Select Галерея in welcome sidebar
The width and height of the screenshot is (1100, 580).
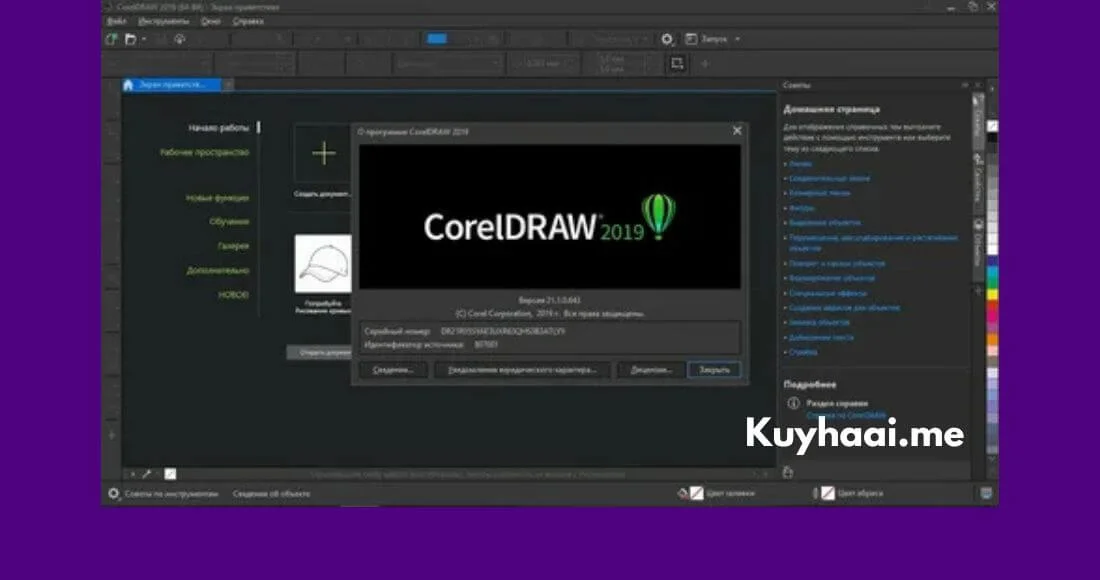(234, 246)
